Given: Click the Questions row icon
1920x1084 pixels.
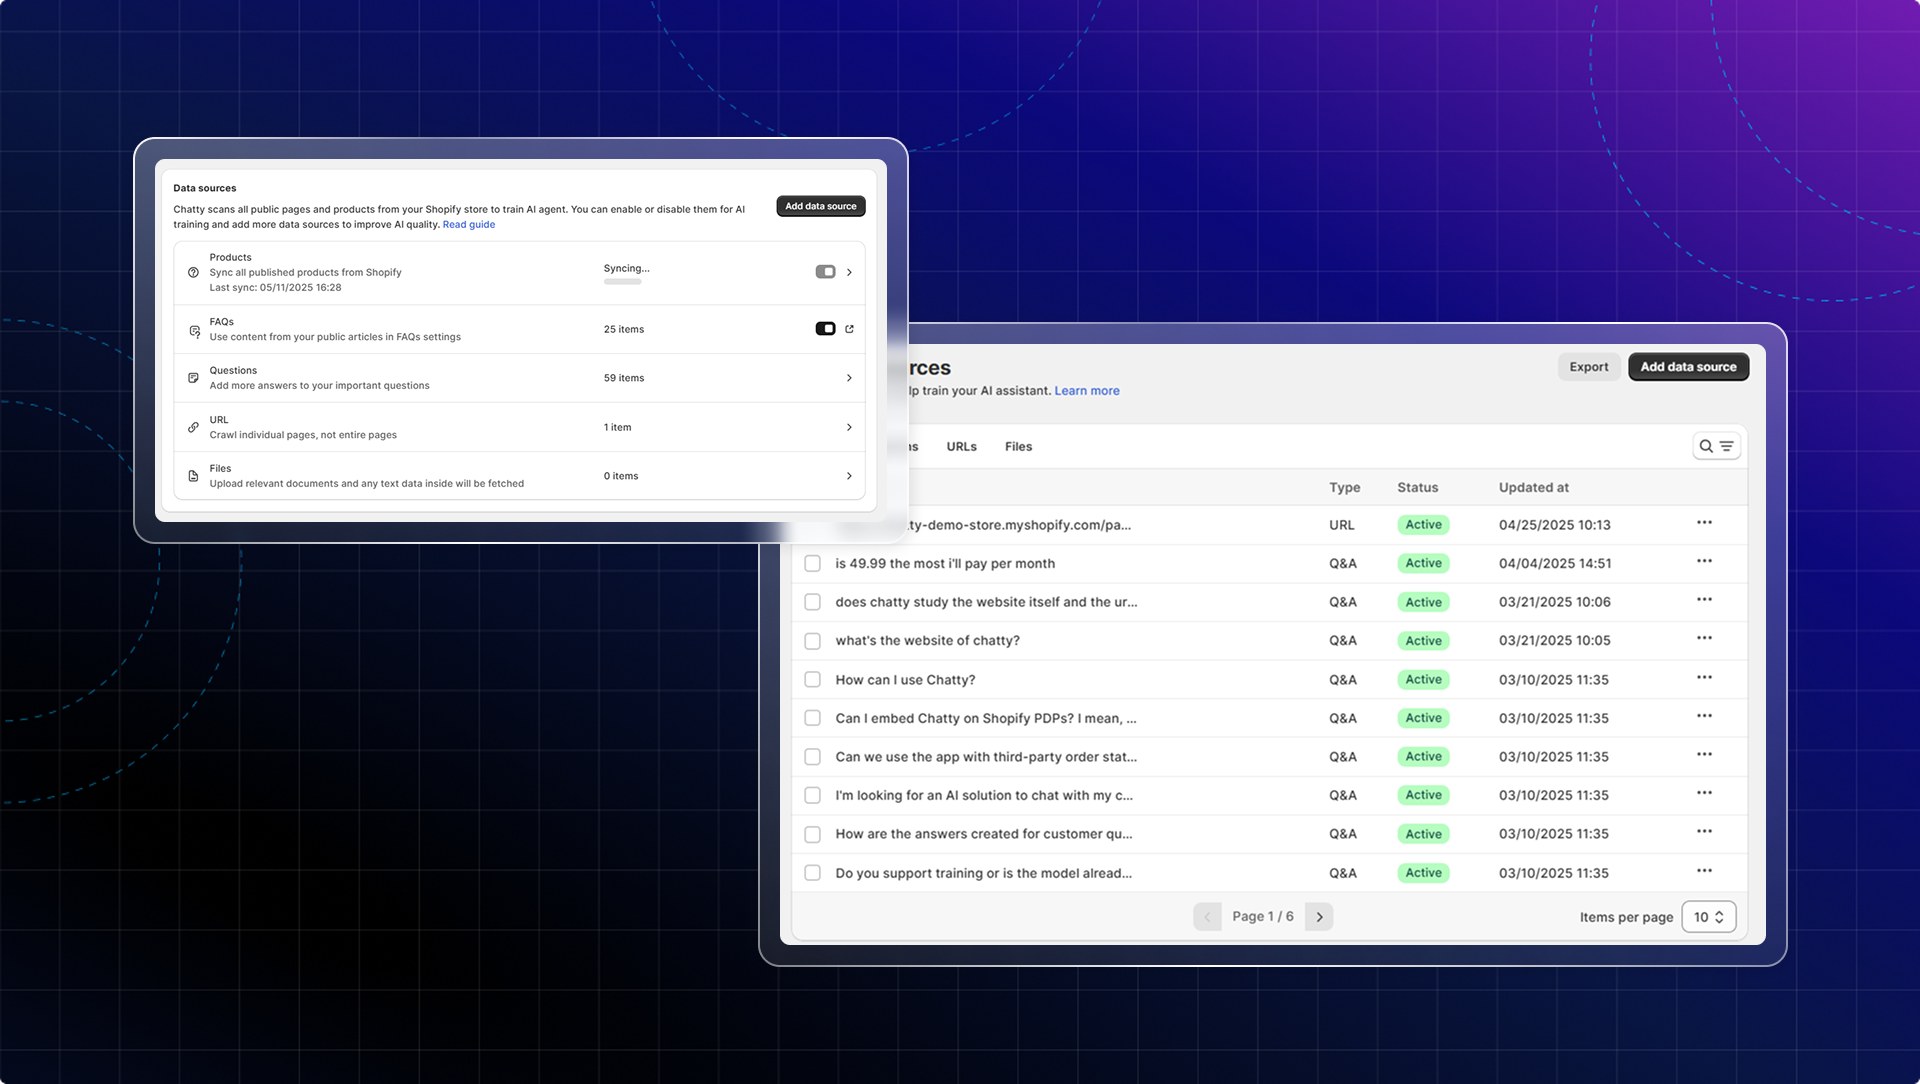Looking at the screenshot, I should pyautogui.click(x=193, y=378).
